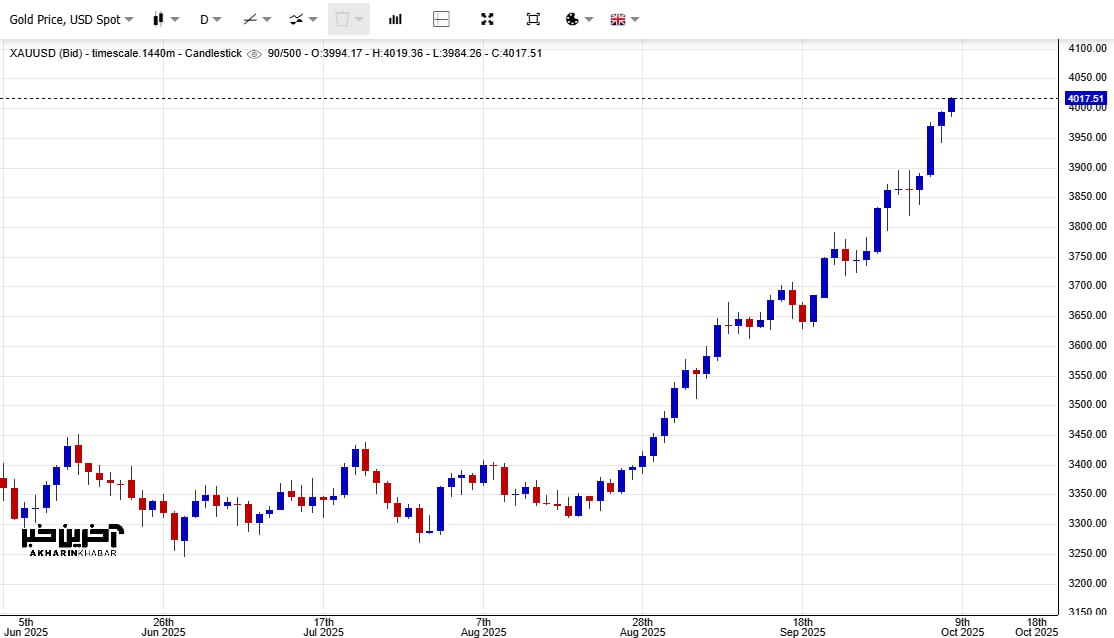Open the line drawing tools menu

tap(257, 19)
